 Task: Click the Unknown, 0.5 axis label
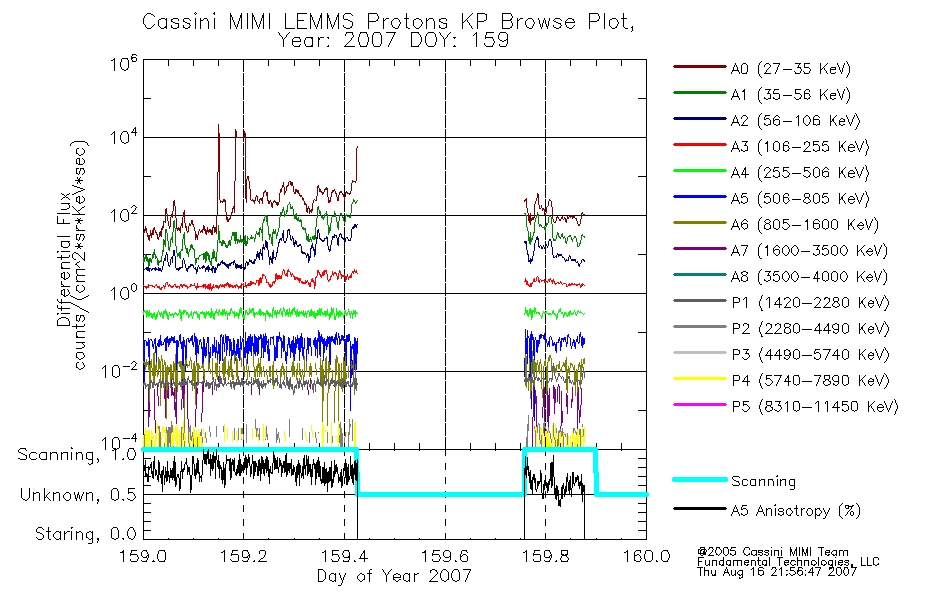78,495
